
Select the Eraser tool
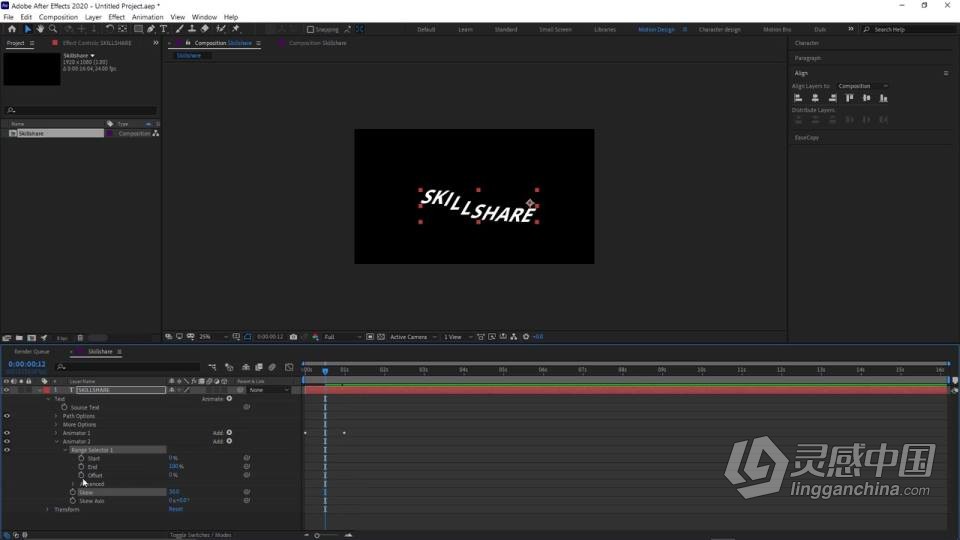[x=204, y=29]
